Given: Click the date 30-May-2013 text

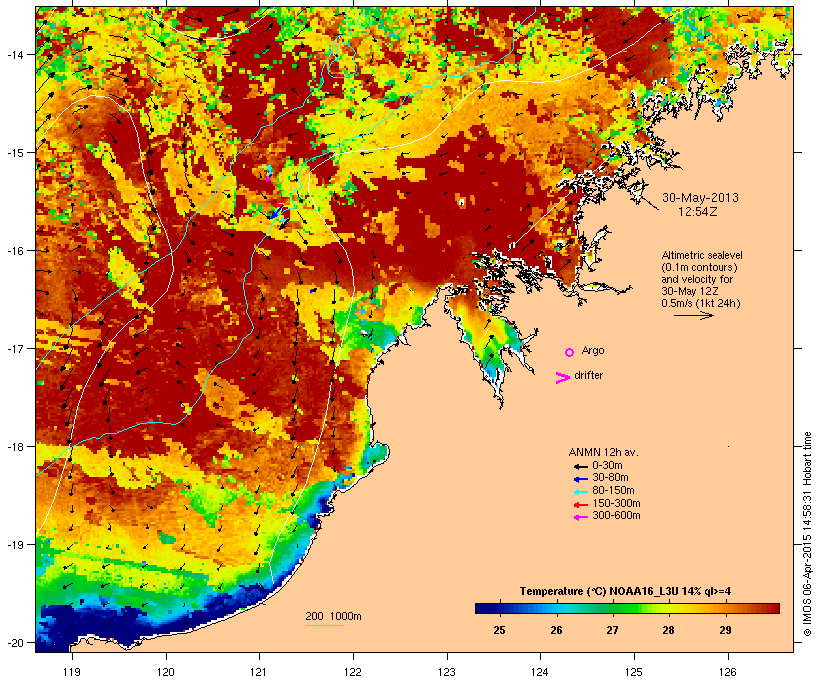Looking at the screenshot, I should click(x=700, y=198).
